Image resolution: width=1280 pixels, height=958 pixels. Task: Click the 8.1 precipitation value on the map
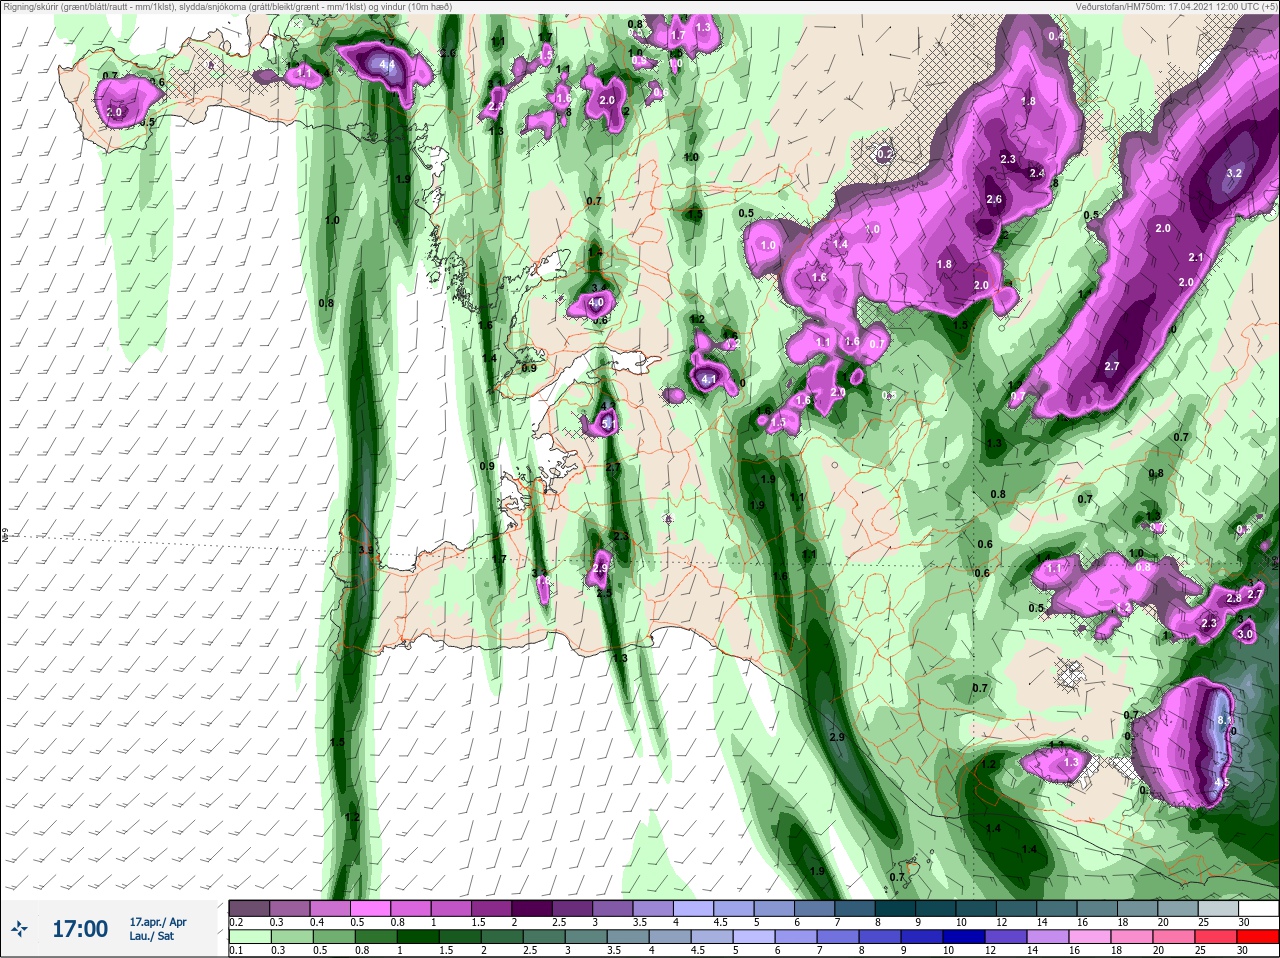click(1226, 720)
